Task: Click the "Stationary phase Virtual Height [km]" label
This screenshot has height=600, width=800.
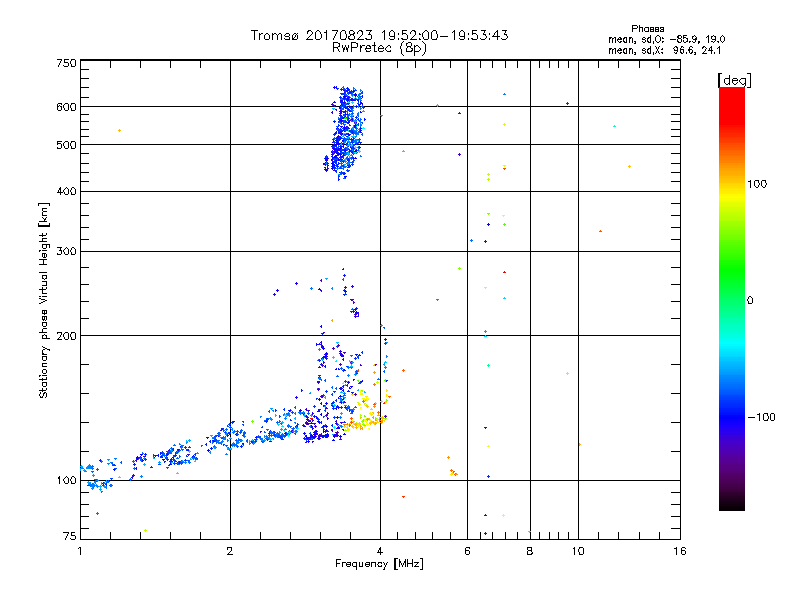Action: pos(43,300)
